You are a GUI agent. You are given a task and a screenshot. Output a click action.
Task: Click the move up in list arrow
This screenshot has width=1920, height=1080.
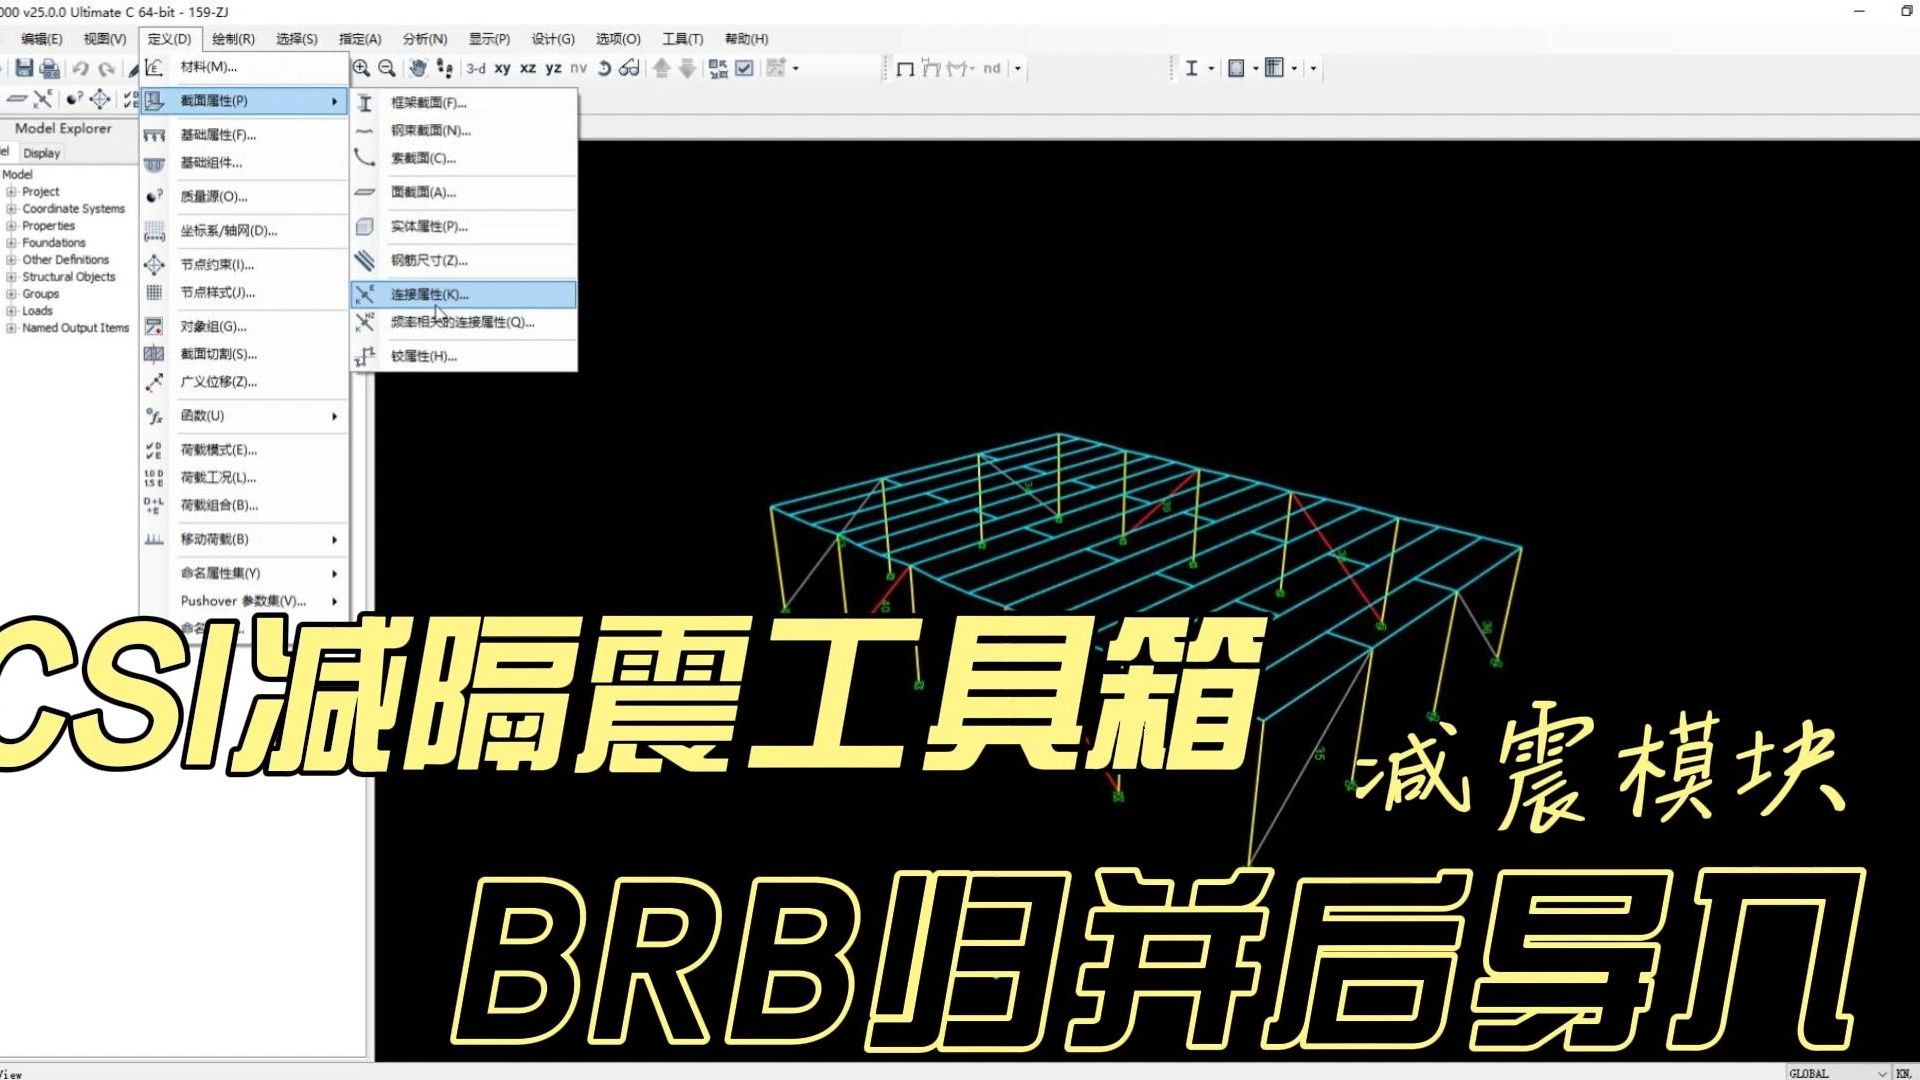click(662, 68)
